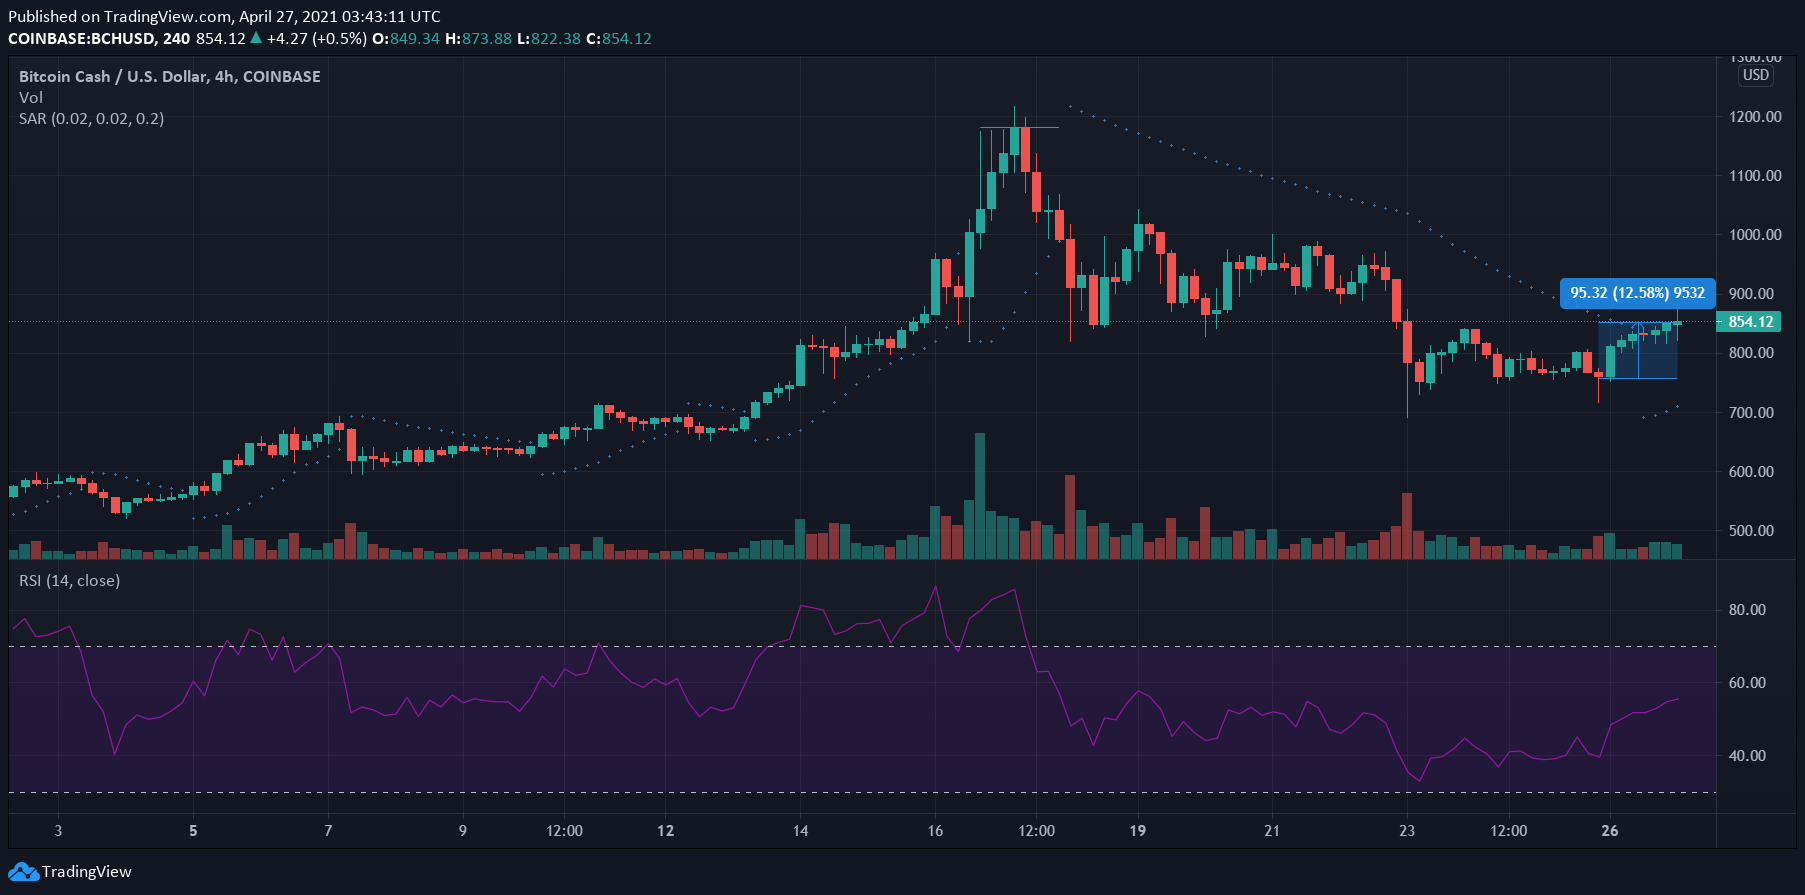Click the date label 19 on time axis
The image size is (1805, 895).
1138,831
